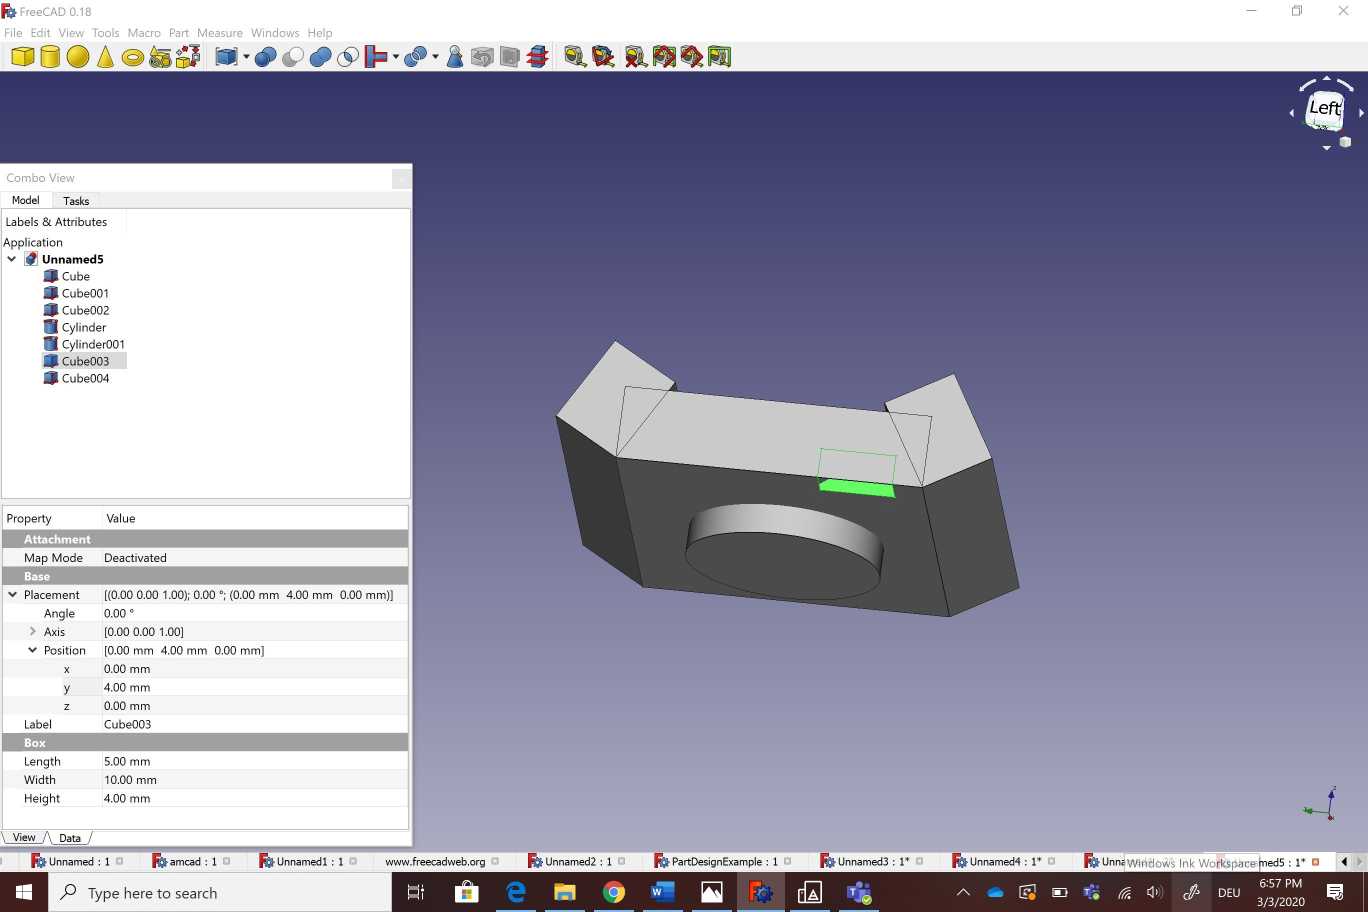Create a Cone primitive from the toolbar
Image resolution: width=1368 pixels, height=912 pixels.
tap(105, 57)
